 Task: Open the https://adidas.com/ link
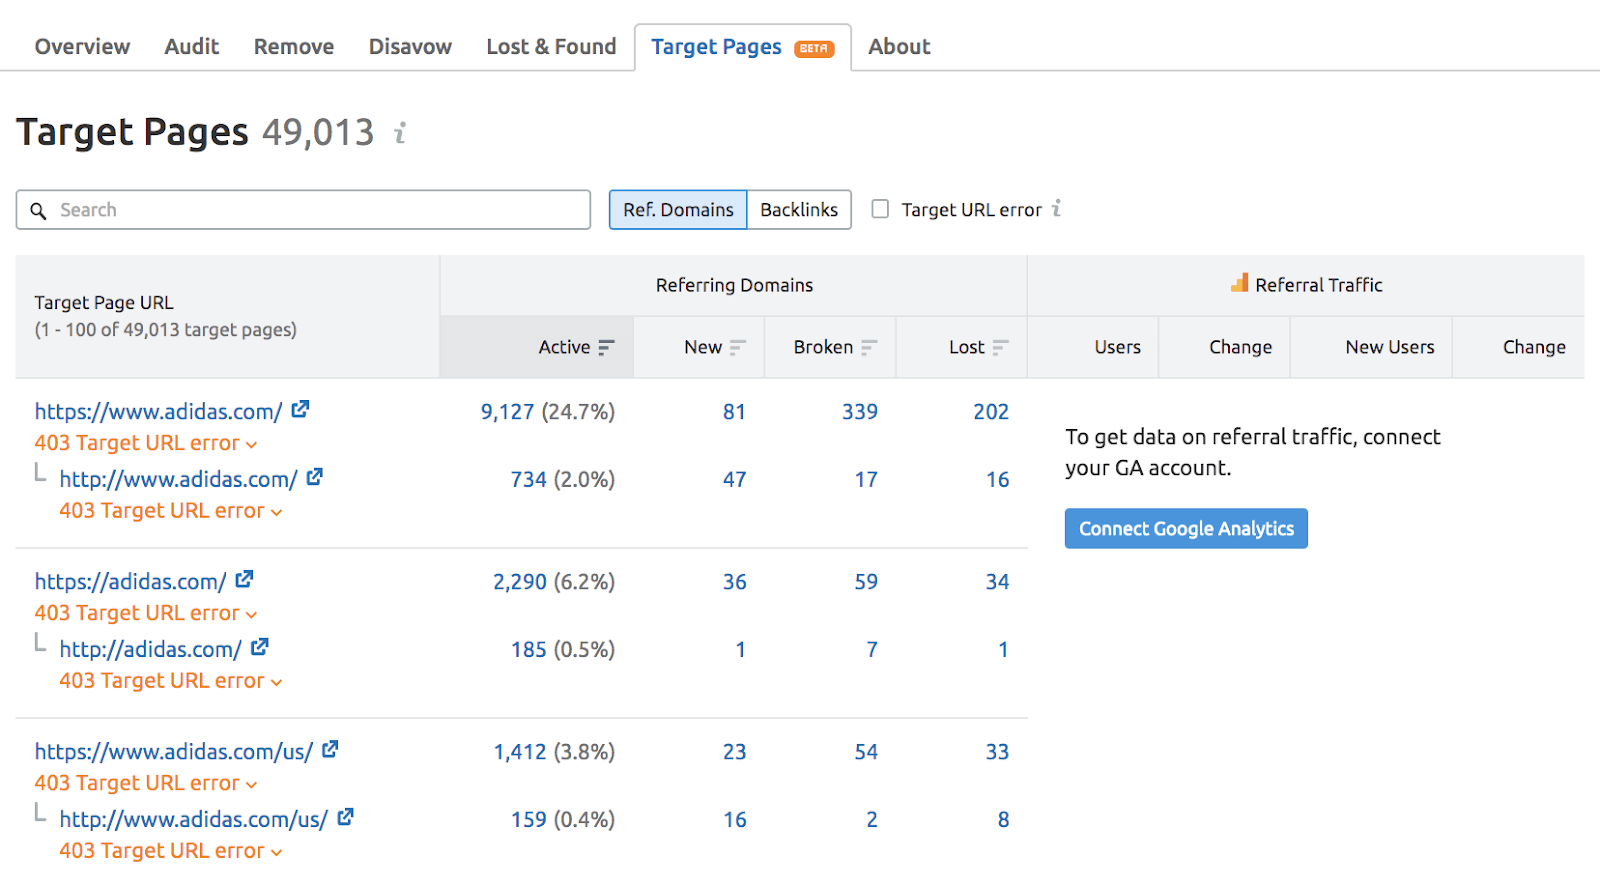tap(130, 581)
